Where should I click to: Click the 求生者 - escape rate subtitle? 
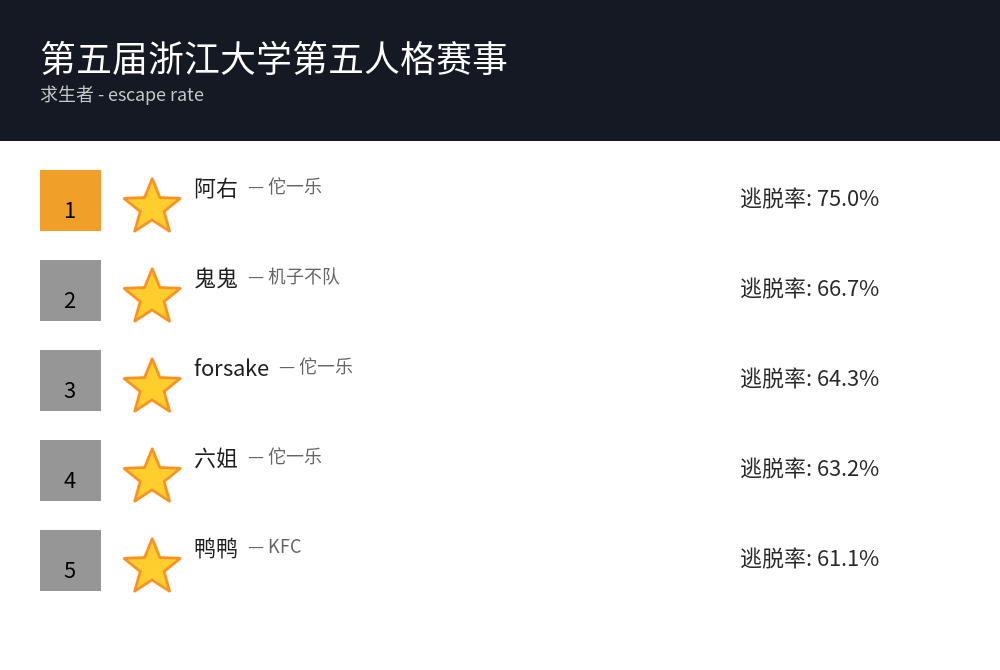(x=122, y=95)
